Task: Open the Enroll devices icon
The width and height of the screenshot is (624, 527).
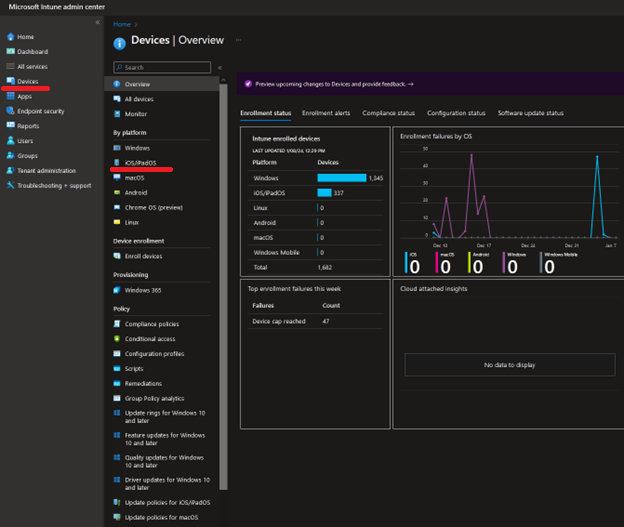Action: [117, 256]
